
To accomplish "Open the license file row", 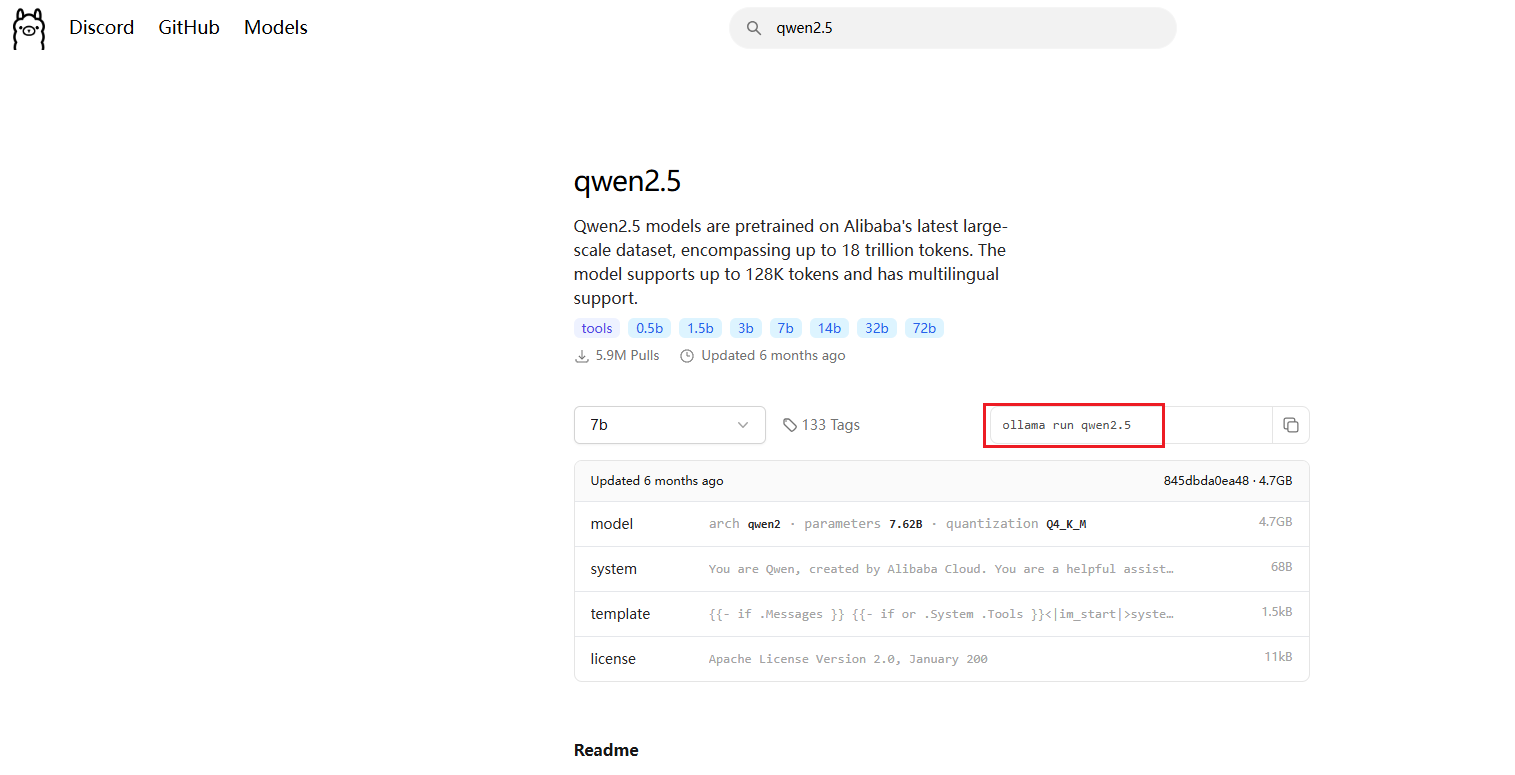I will (941, 659).
